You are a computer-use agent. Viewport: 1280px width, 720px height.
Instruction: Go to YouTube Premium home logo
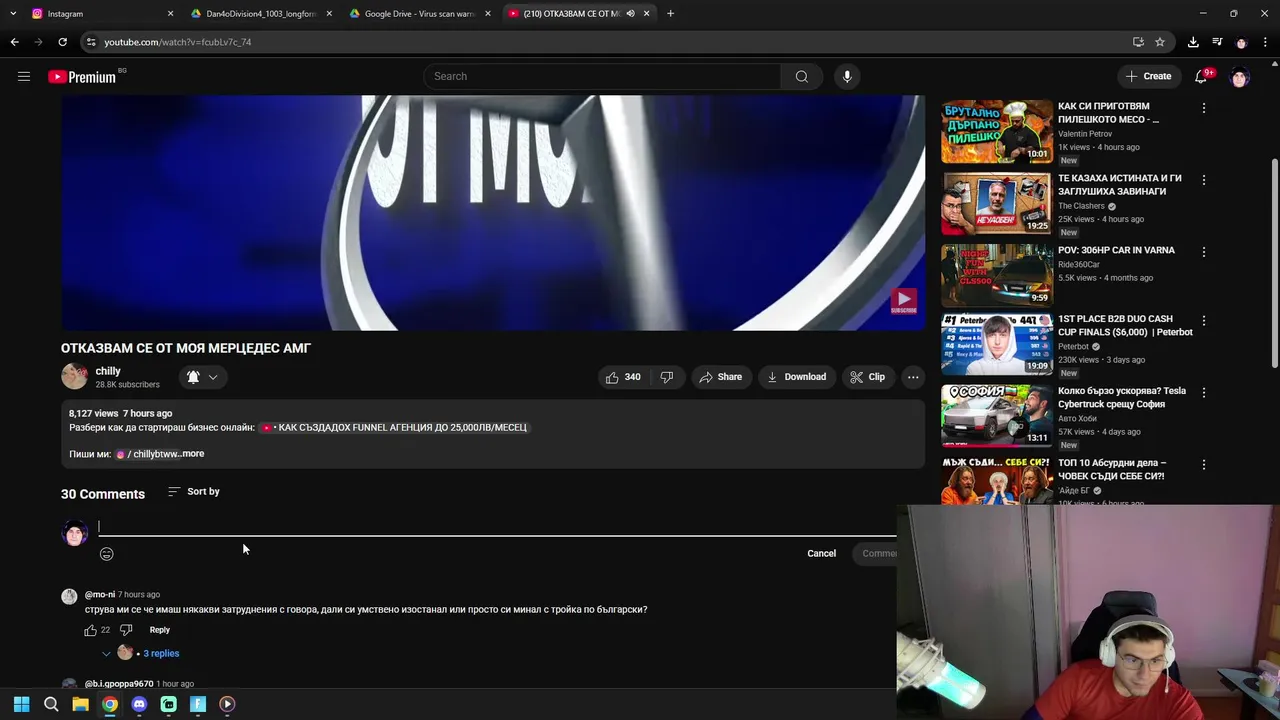[82, 77]
